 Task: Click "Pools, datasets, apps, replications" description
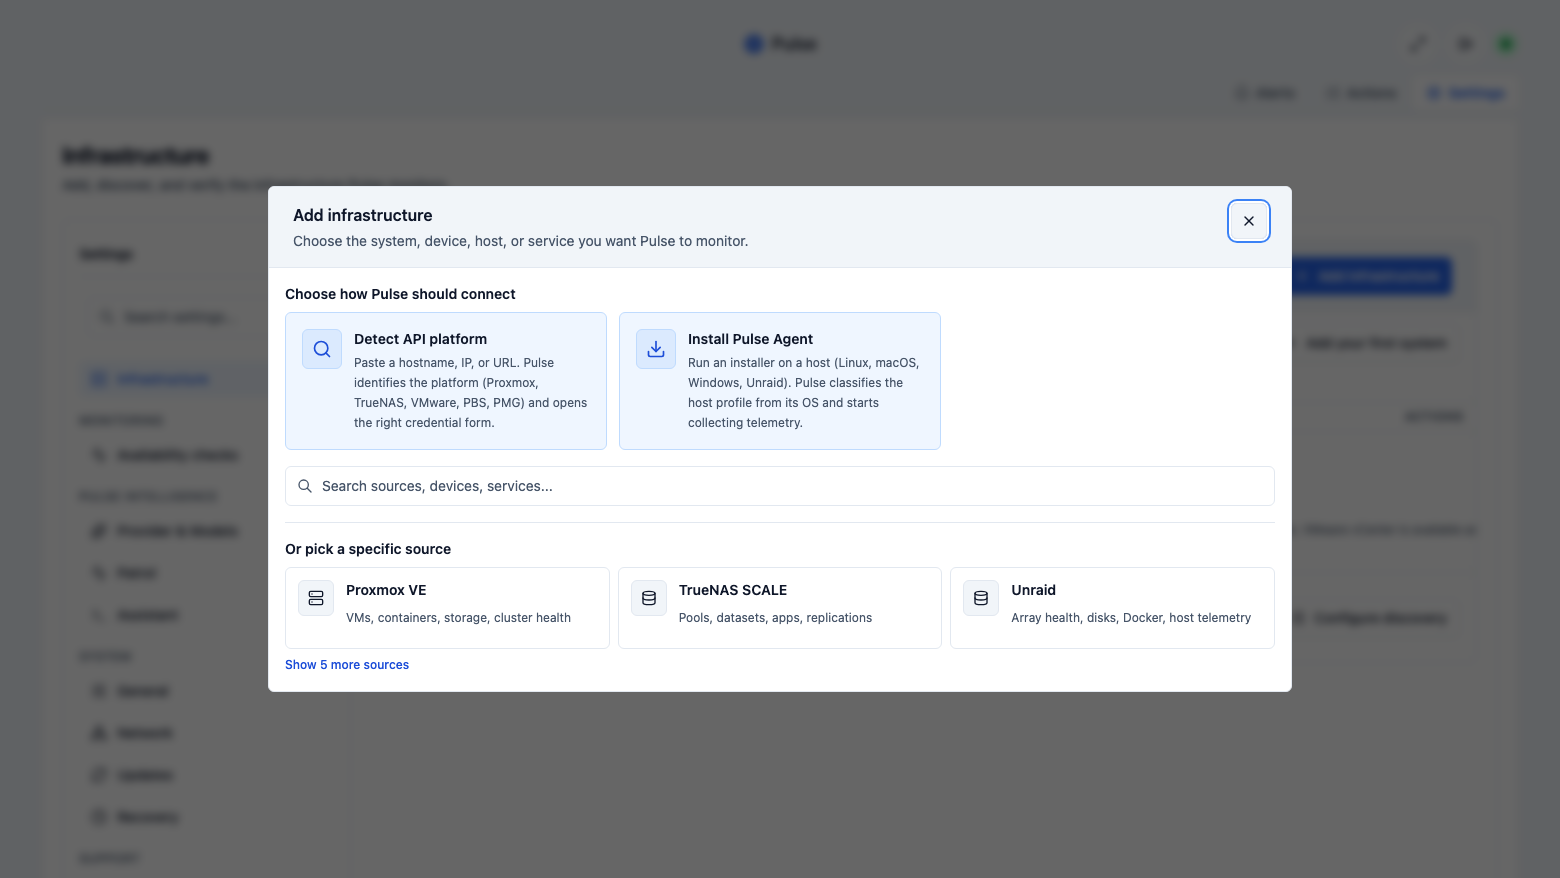coord(775,618)
